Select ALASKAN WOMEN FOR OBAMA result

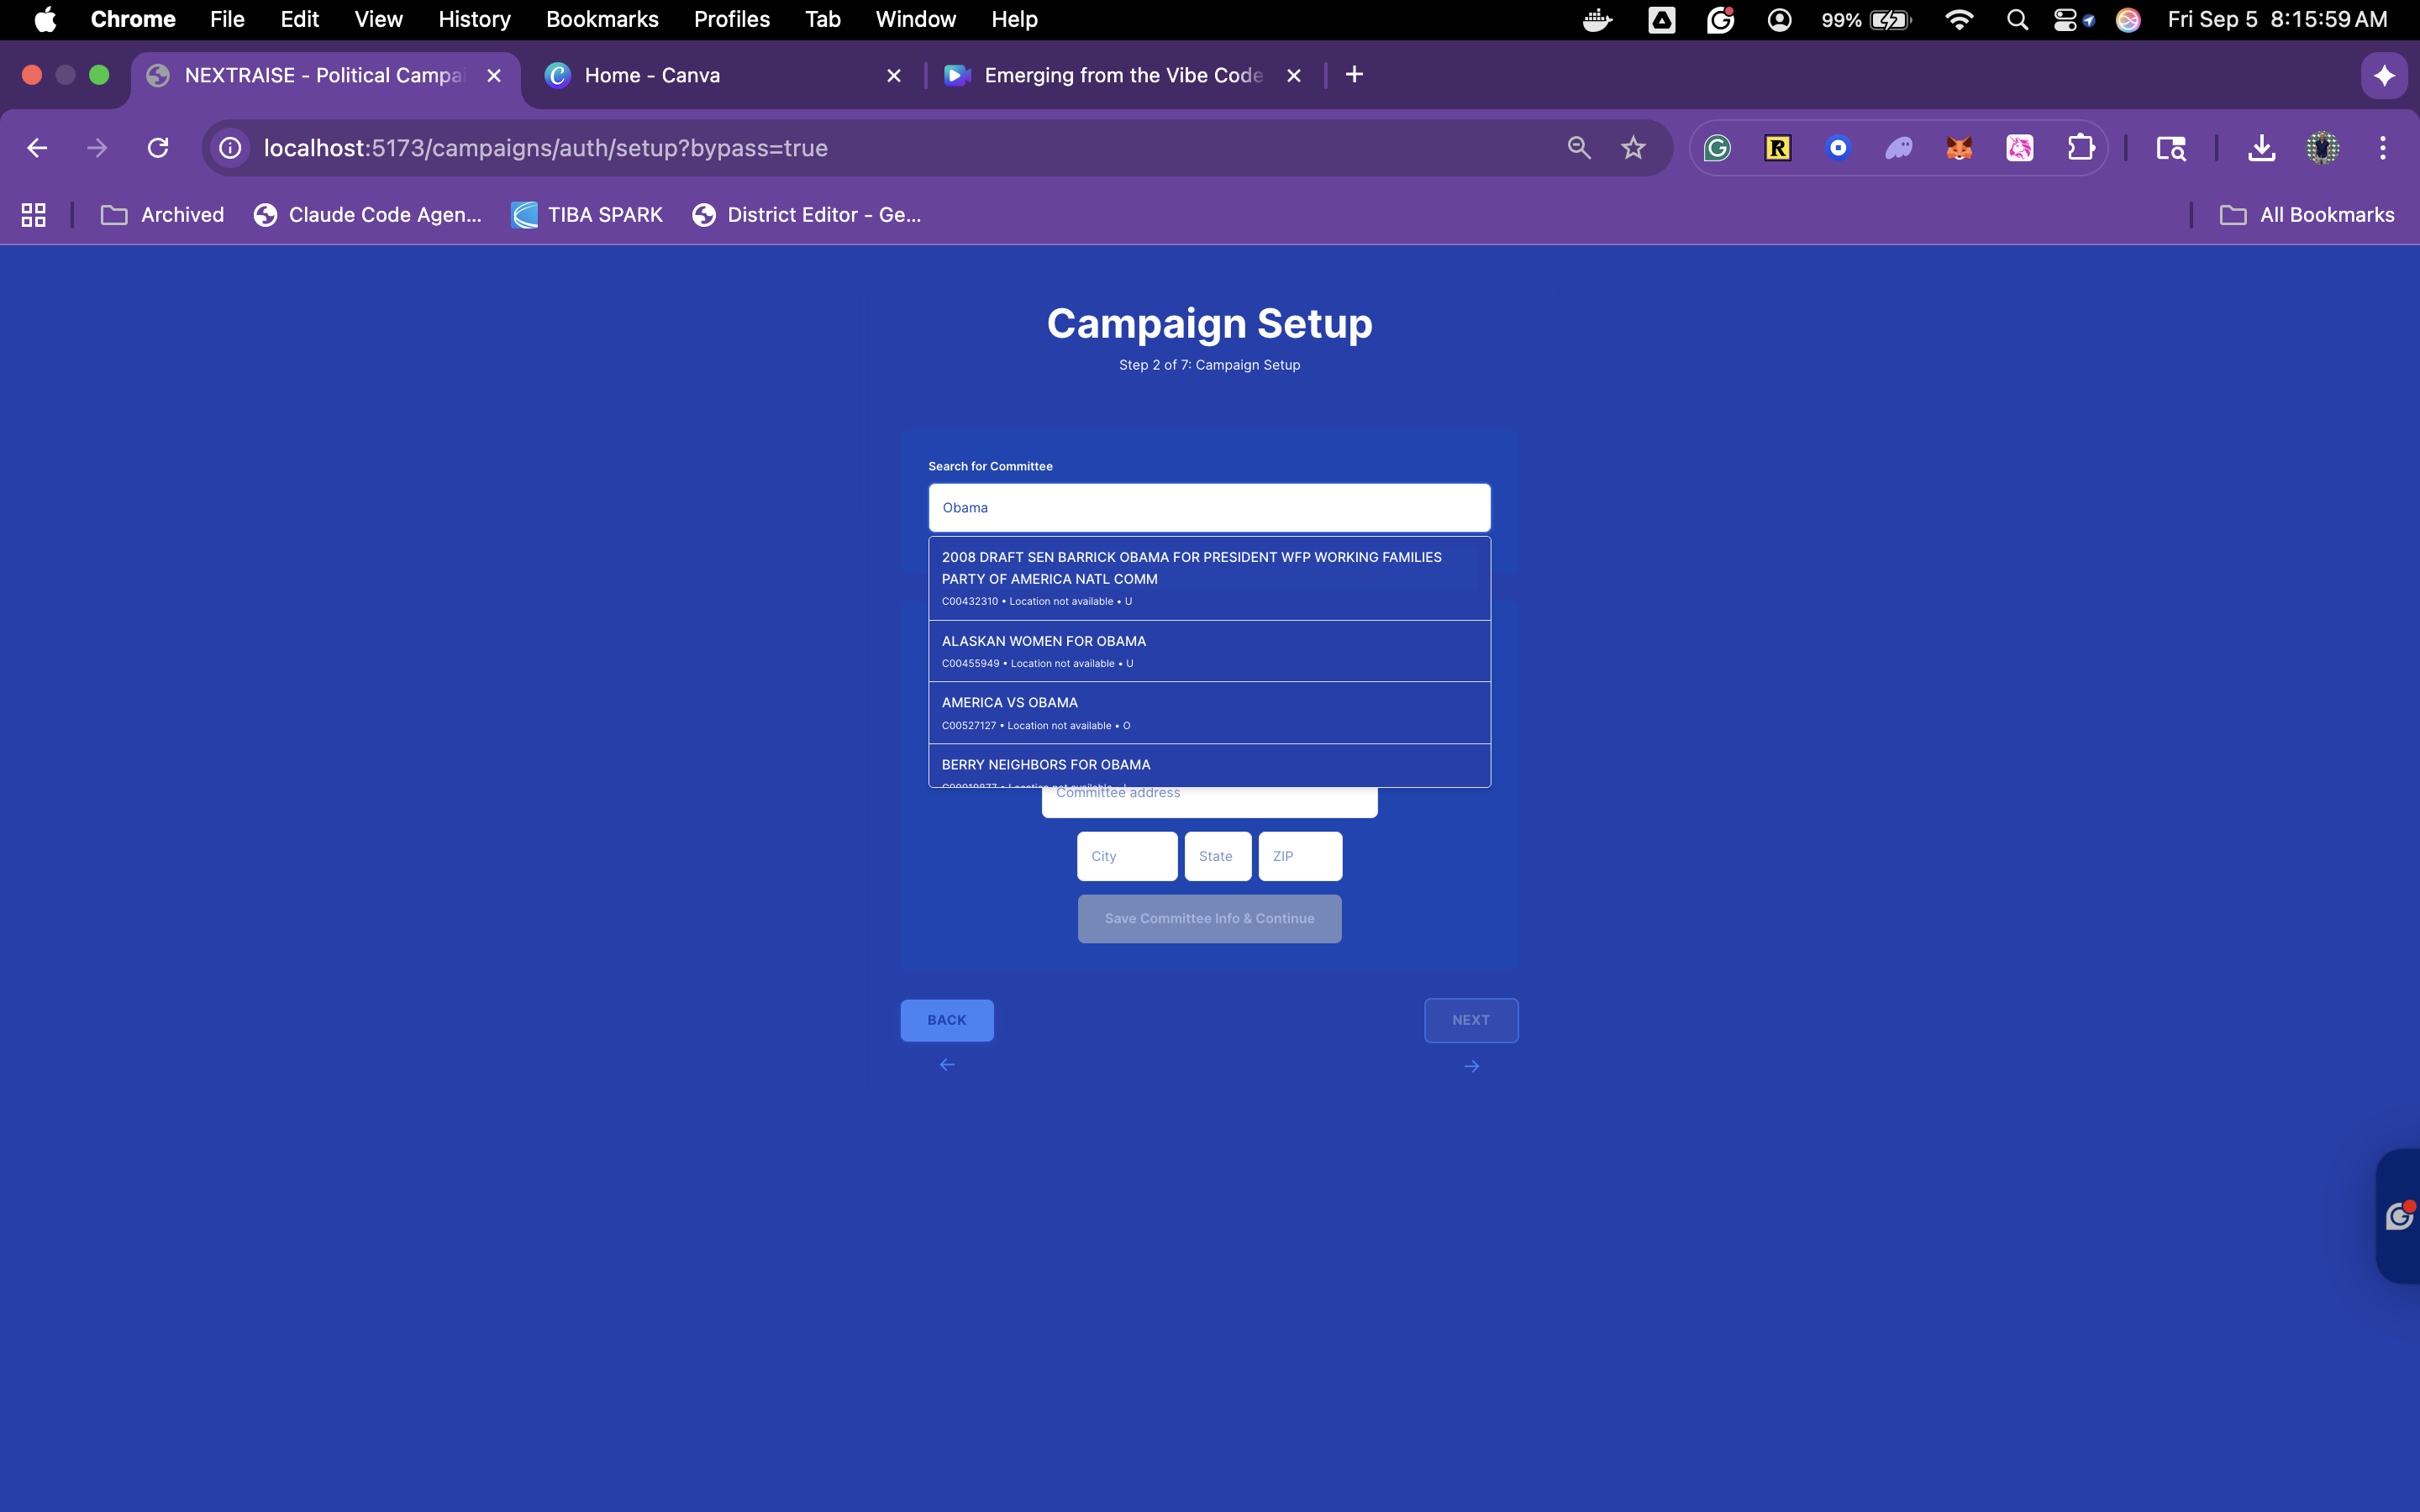click(1208, 650)
